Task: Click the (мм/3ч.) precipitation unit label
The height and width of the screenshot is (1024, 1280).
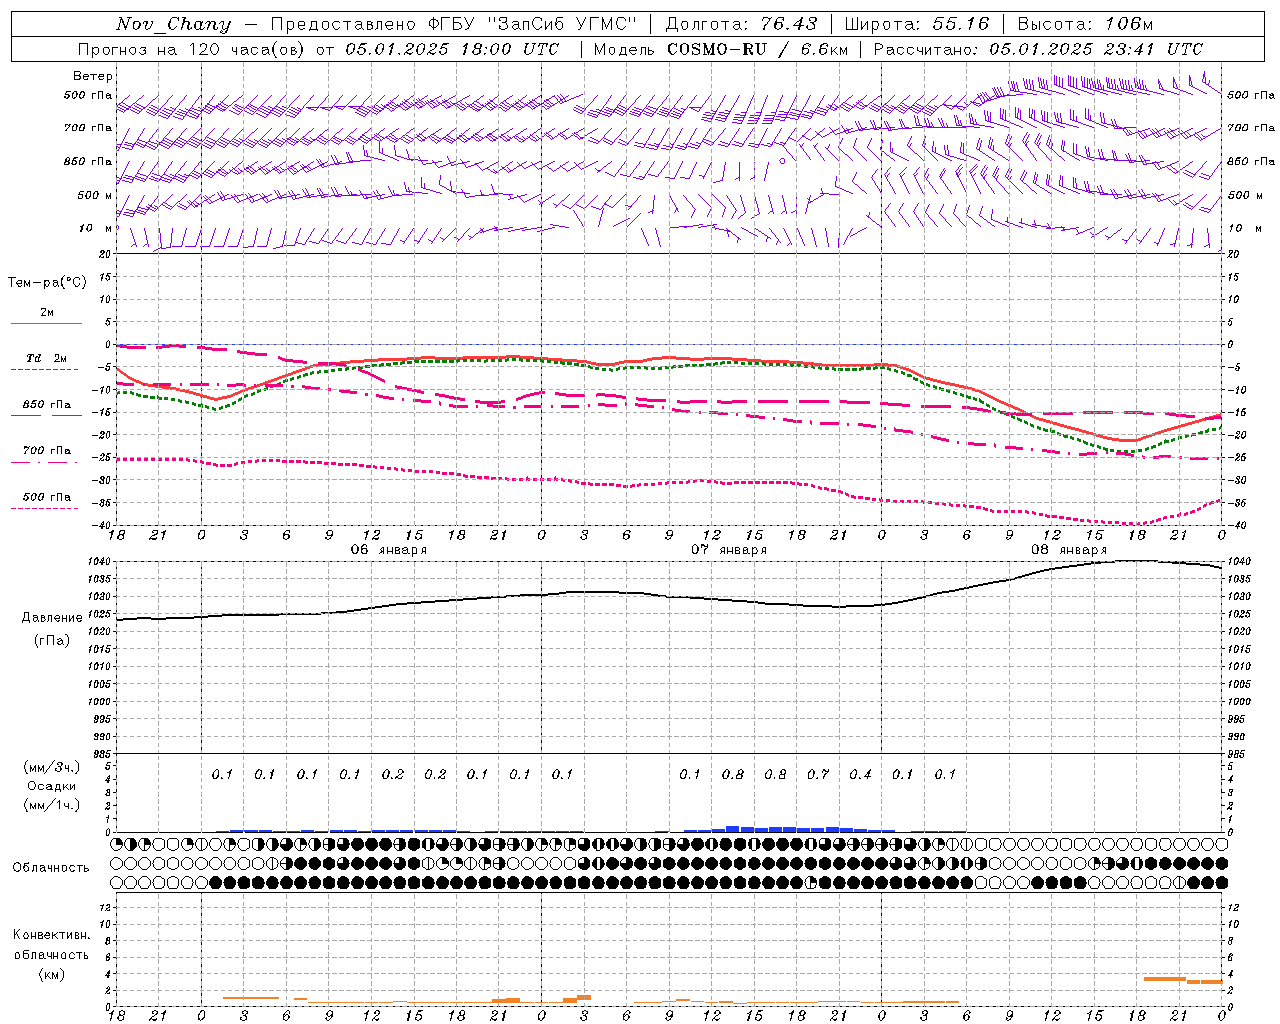Action: (52, 767)
